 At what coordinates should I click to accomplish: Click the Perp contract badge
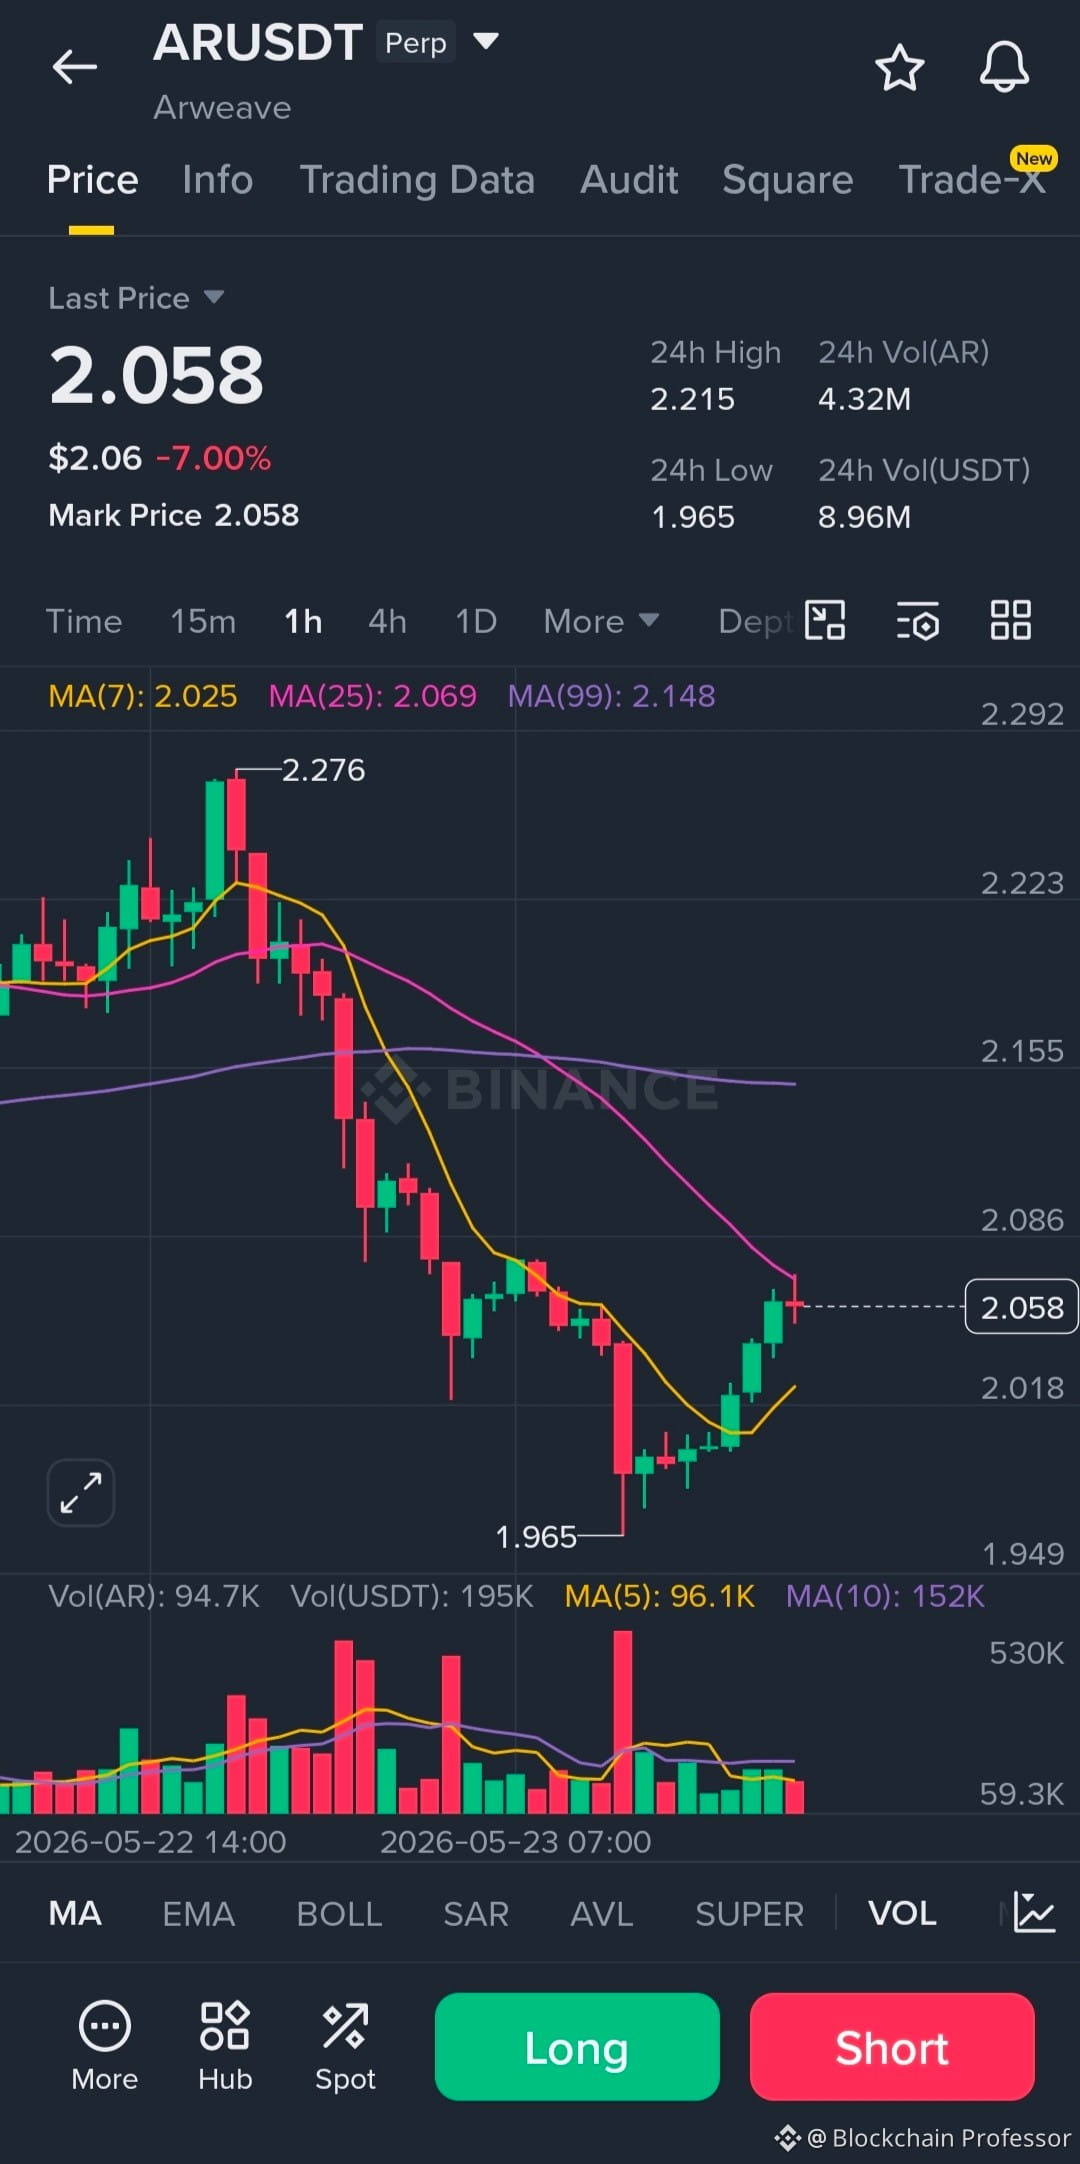(x=416, y=43)
